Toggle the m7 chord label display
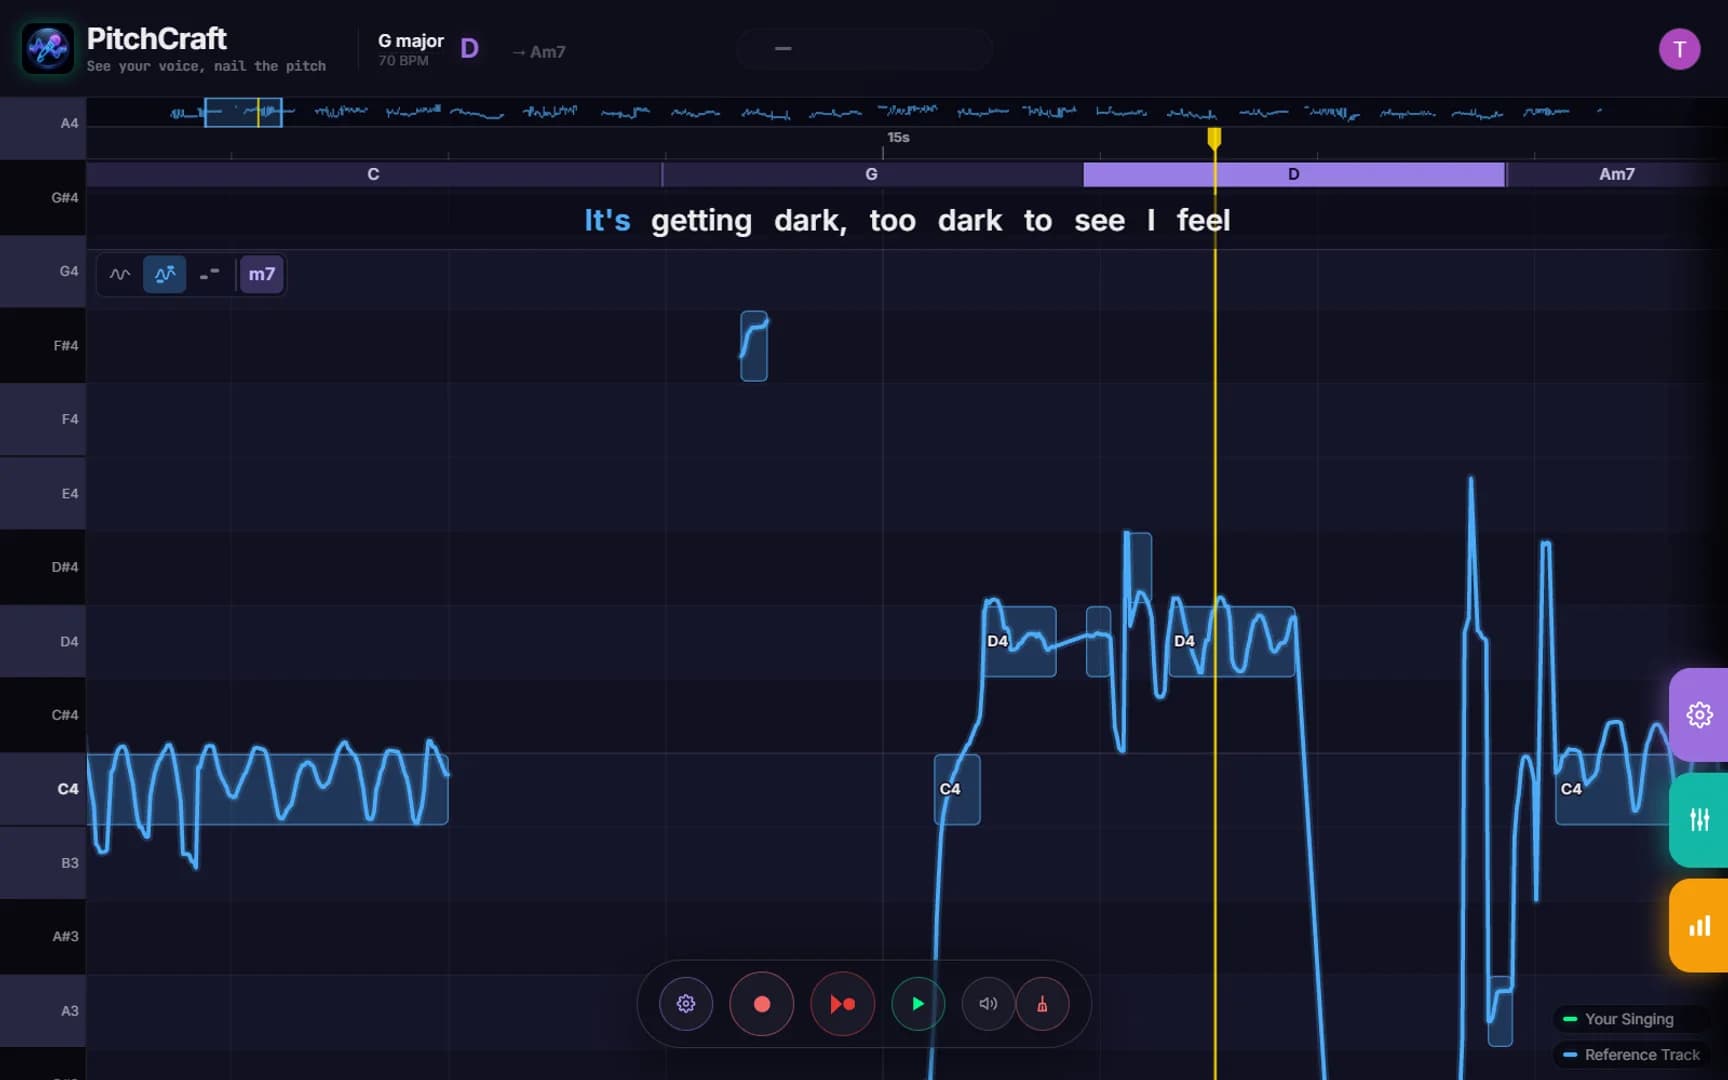 point(262,274)
